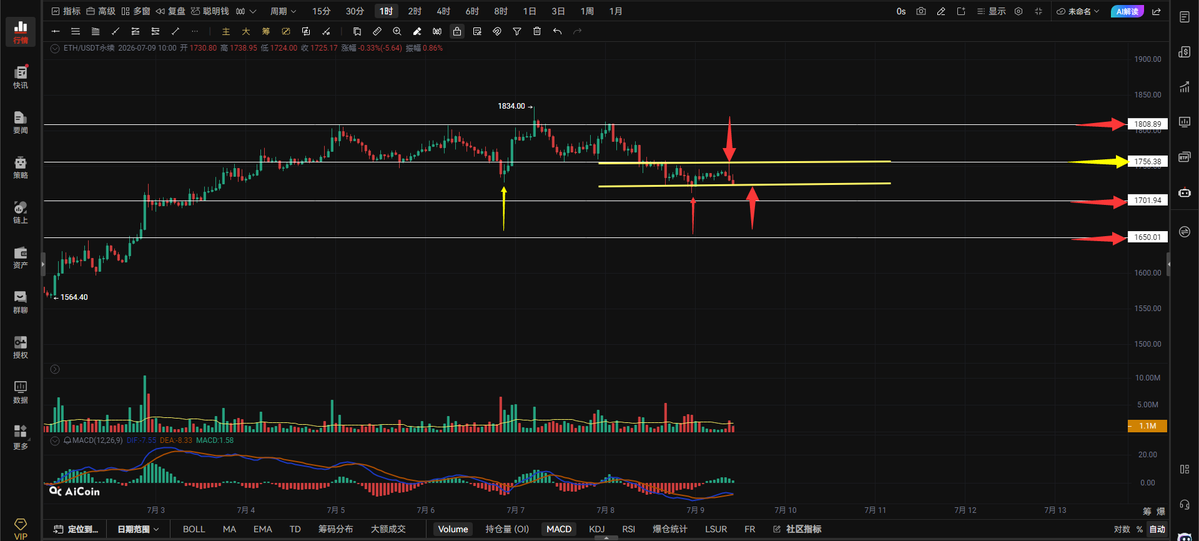
Task: Open the 指标 indicators button
Action: 66,11
